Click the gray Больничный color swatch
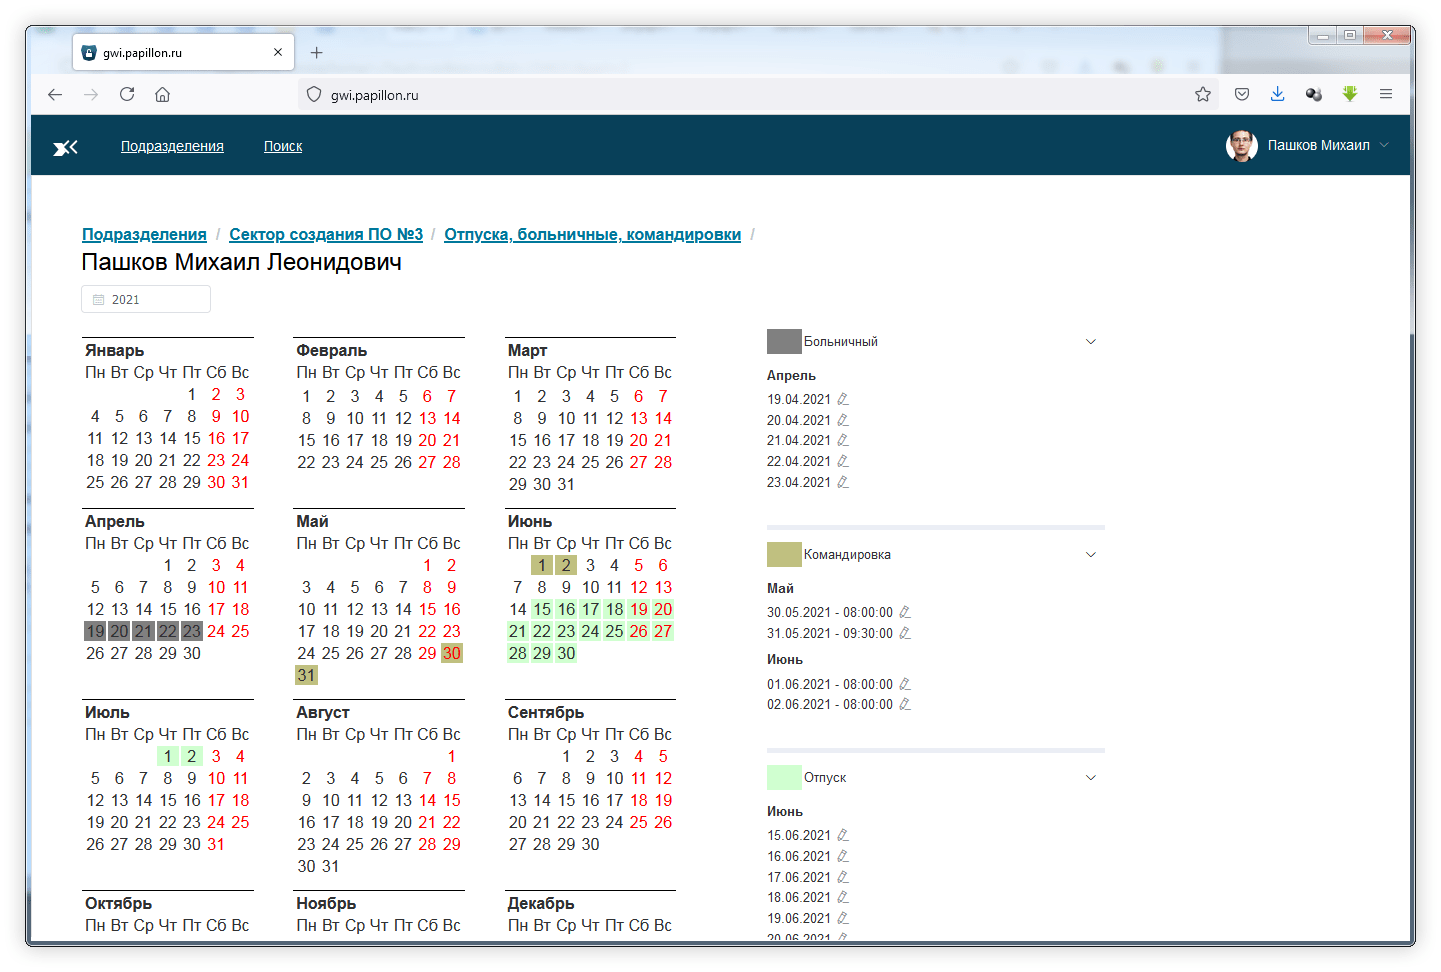Screen dimensions: 1441x972 pyautogui.click(x=784, y=342)
